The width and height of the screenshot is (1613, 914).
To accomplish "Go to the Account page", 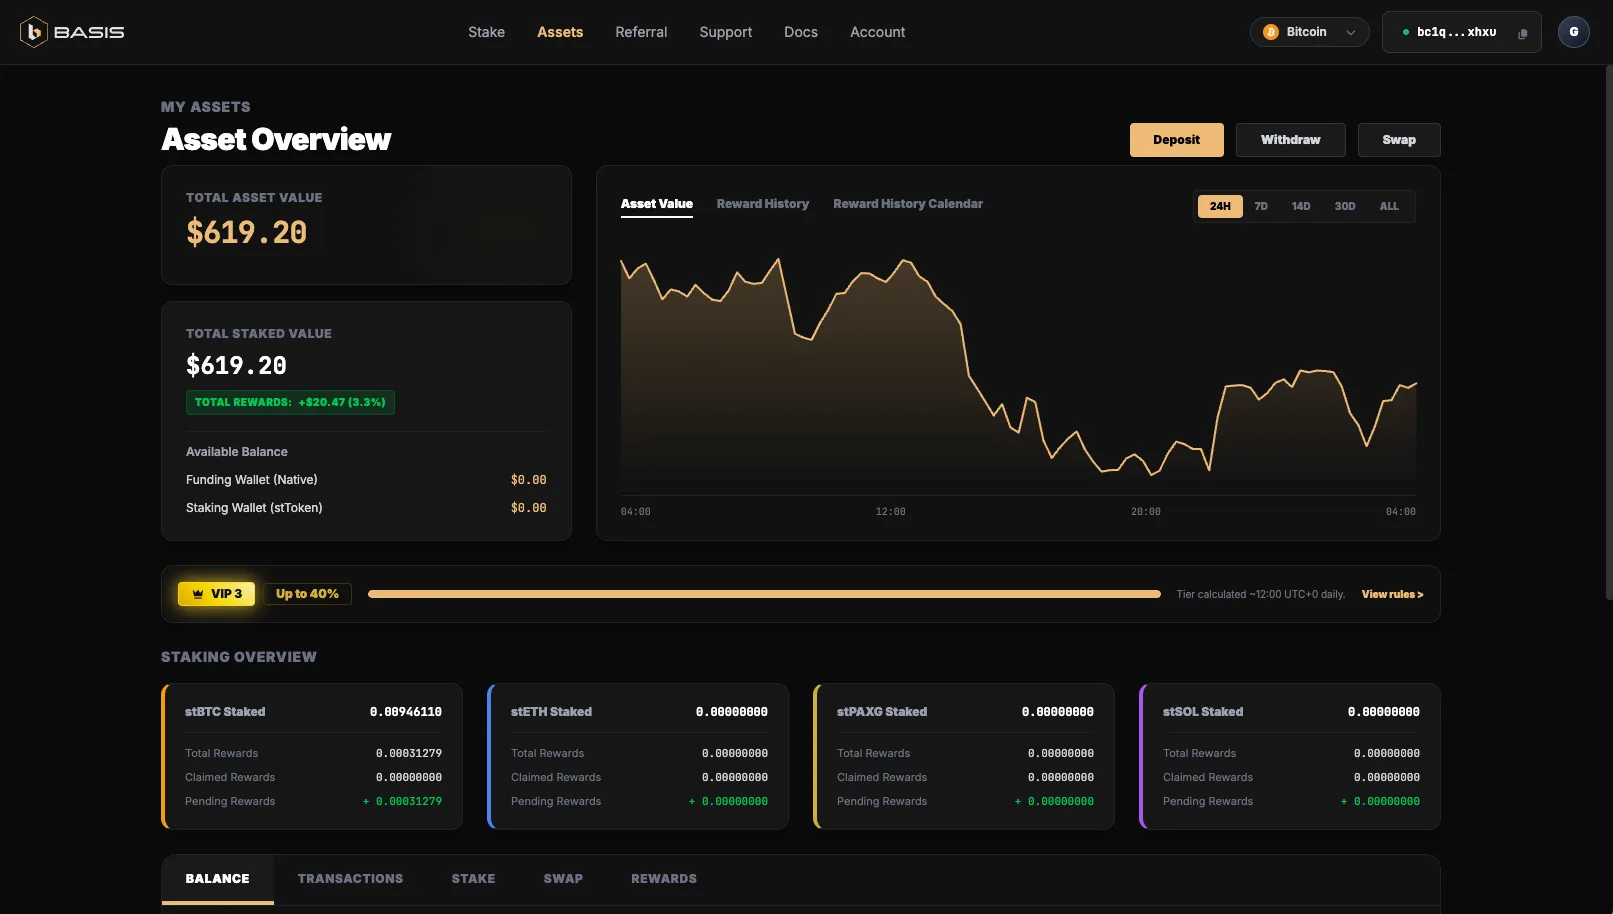I will click(x=877, y=32).
